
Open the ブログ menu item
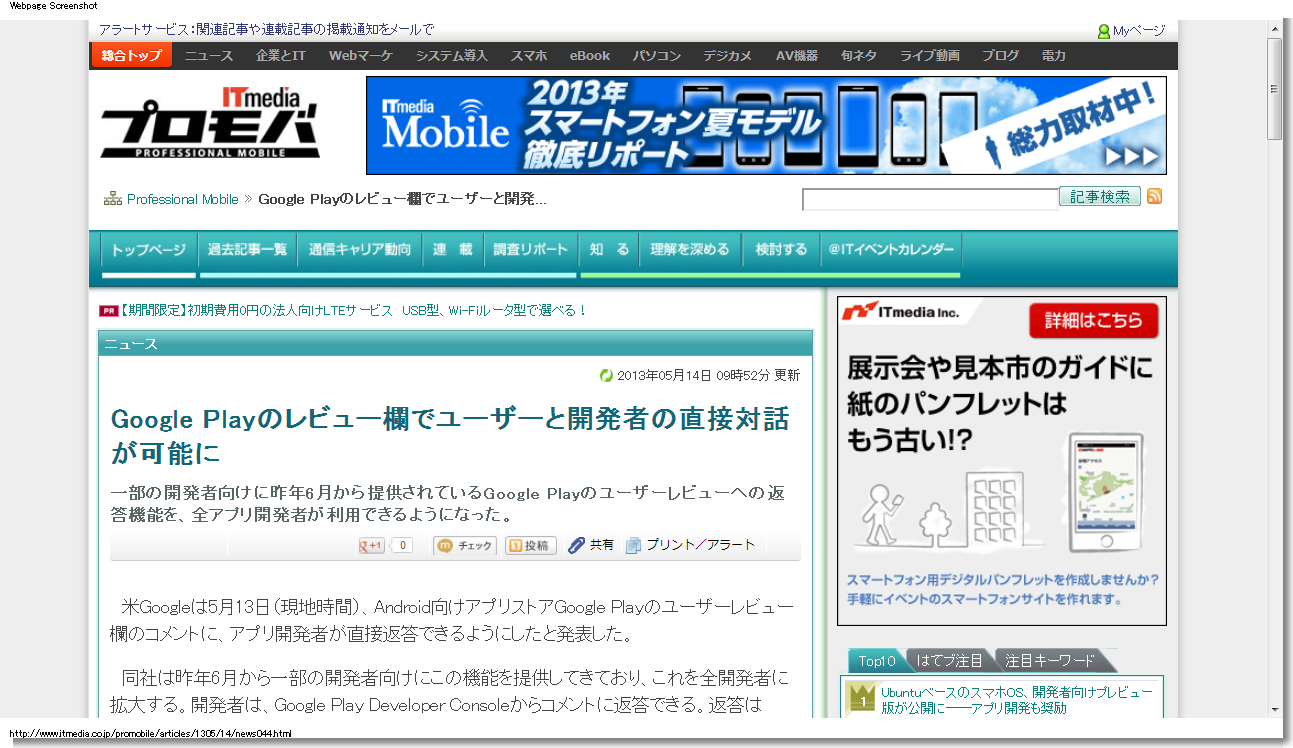[1001, 56]
